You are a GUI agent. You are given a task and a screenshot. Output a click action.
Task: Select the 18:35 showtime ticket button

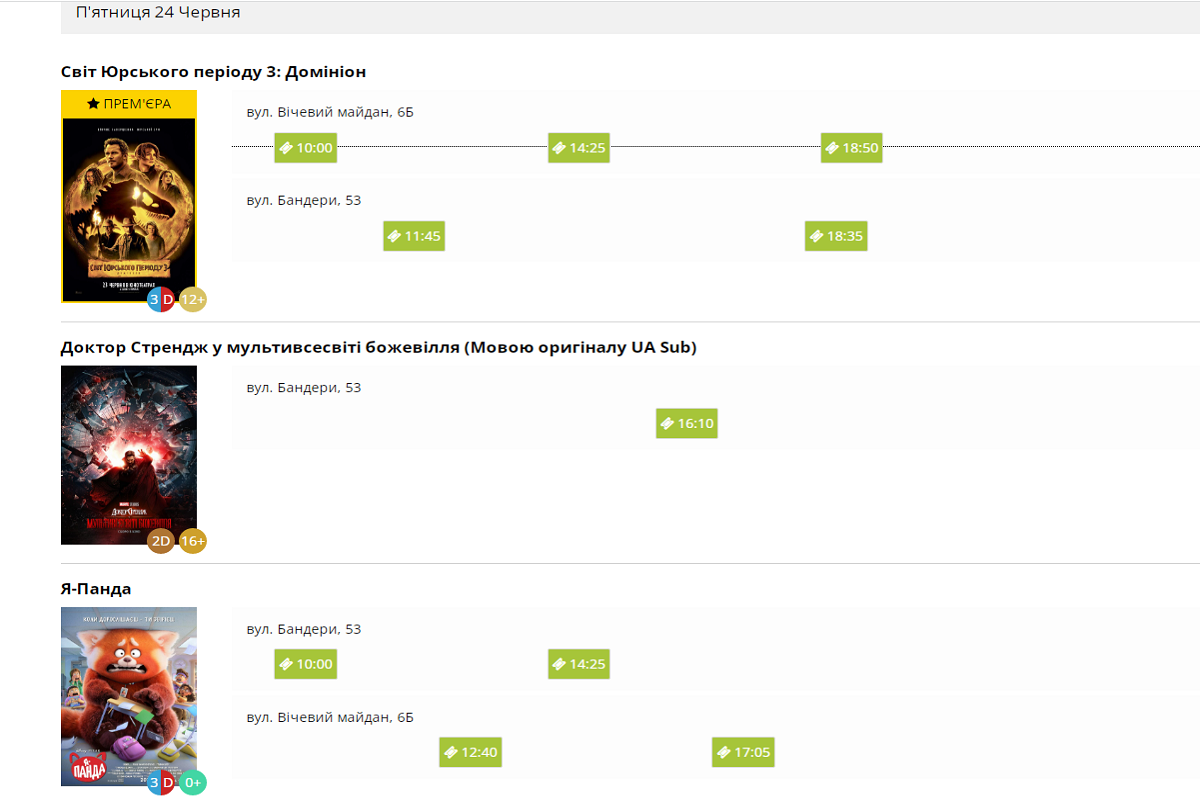point(836,236)
